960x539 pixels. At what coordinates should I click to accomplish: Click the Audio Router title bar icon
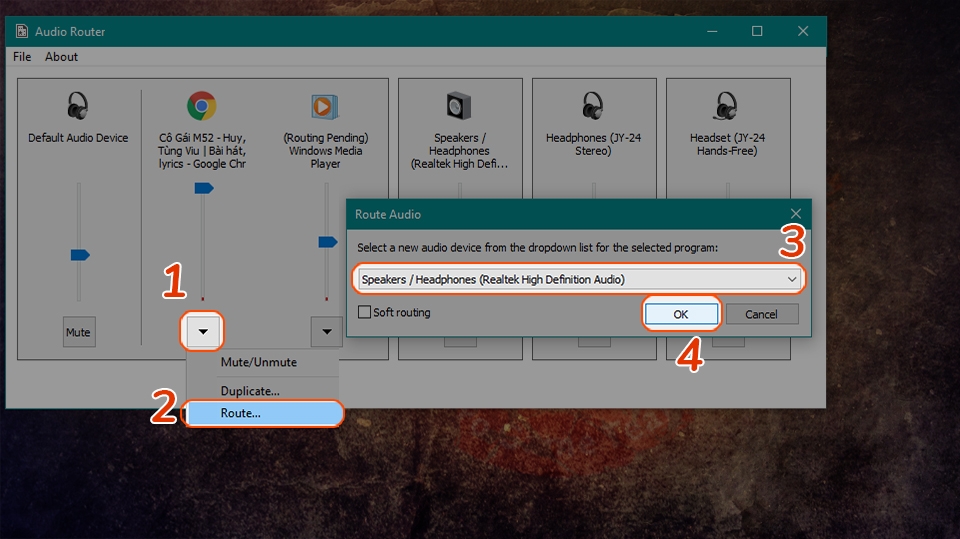click(22, 31)
